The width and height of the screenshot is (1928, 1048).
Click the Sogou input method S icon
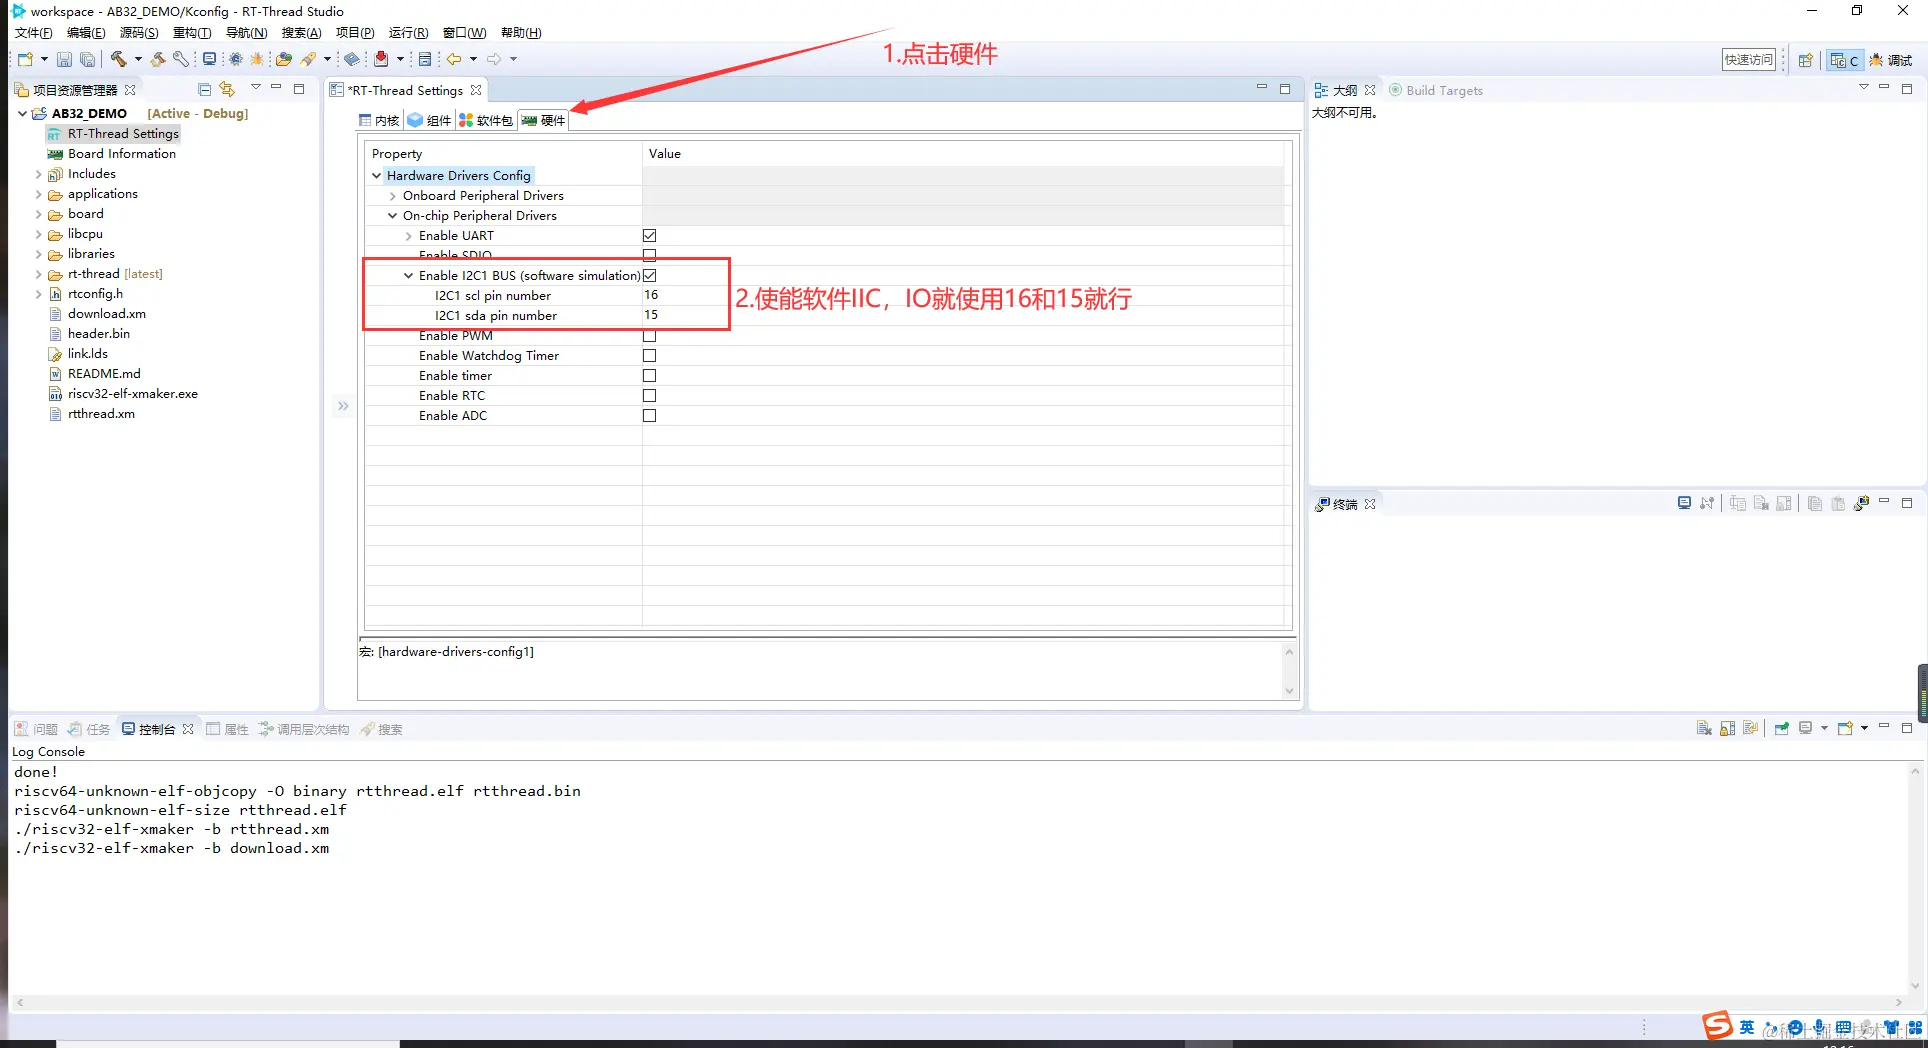pos(1717,1026)
